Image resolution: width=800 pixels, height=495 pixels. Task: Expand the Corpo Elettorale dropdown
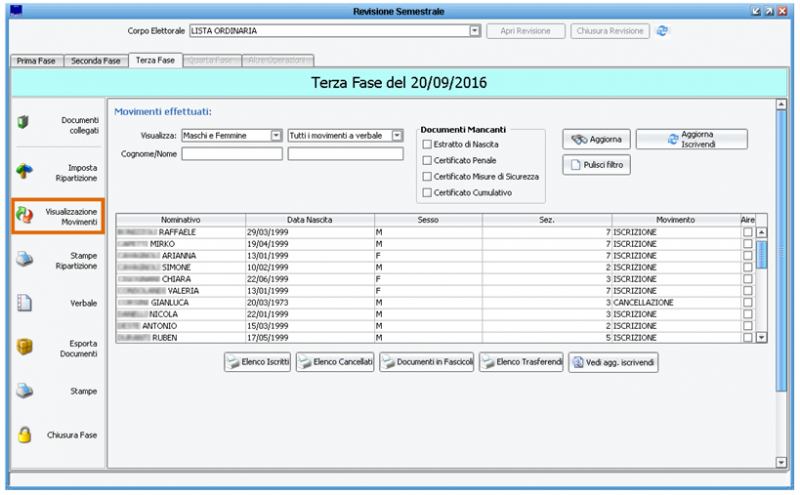click(476, 31)
